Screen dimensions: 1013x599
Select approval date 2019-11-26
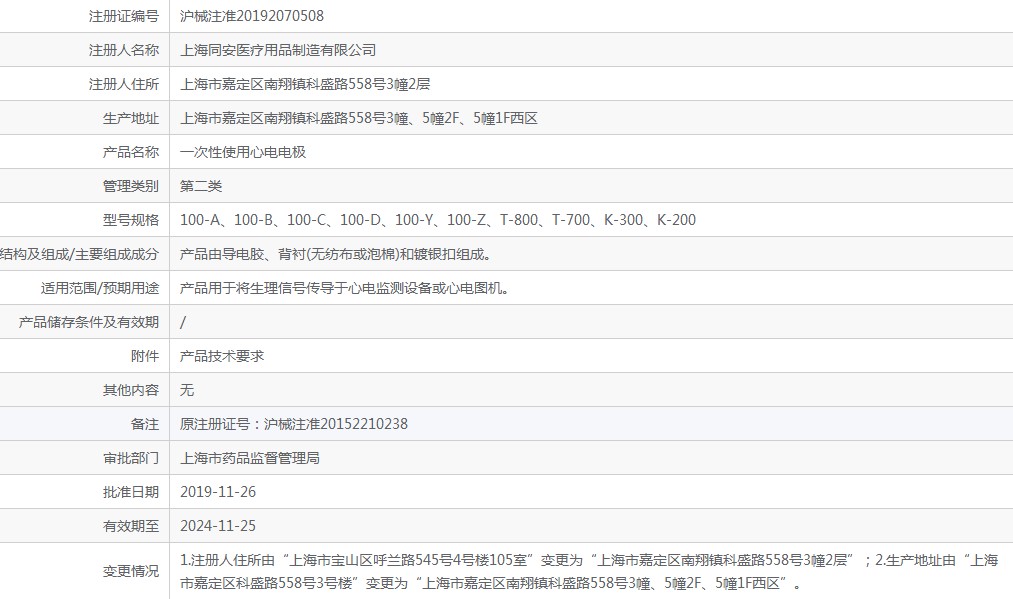(218, 492)
